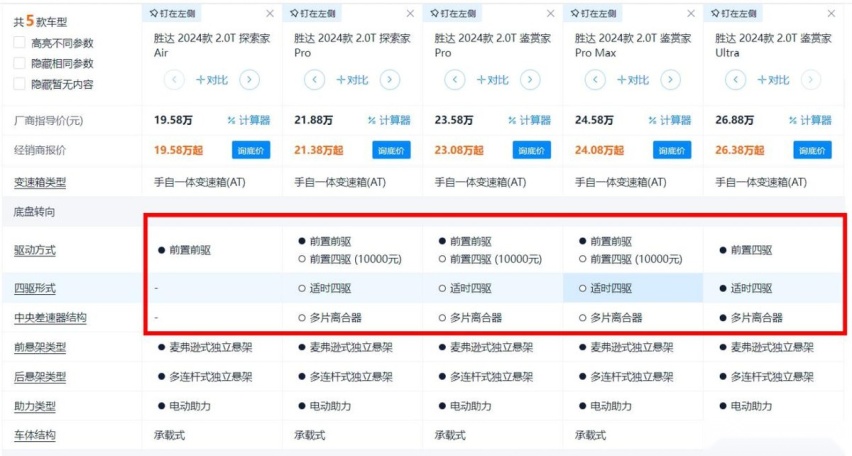This screenshot has width=852, height=456.
Task: Click 询底价 beside 23.08万起
Action: [x=531, y=151]
